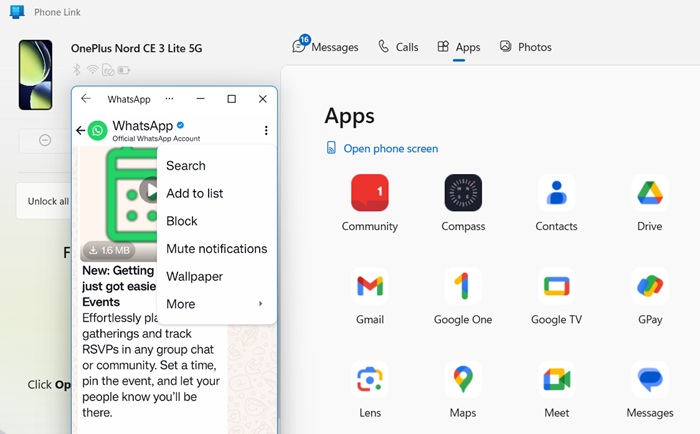
Task: Close the WhatsApp phone window
Action: (x=262, y=99)
